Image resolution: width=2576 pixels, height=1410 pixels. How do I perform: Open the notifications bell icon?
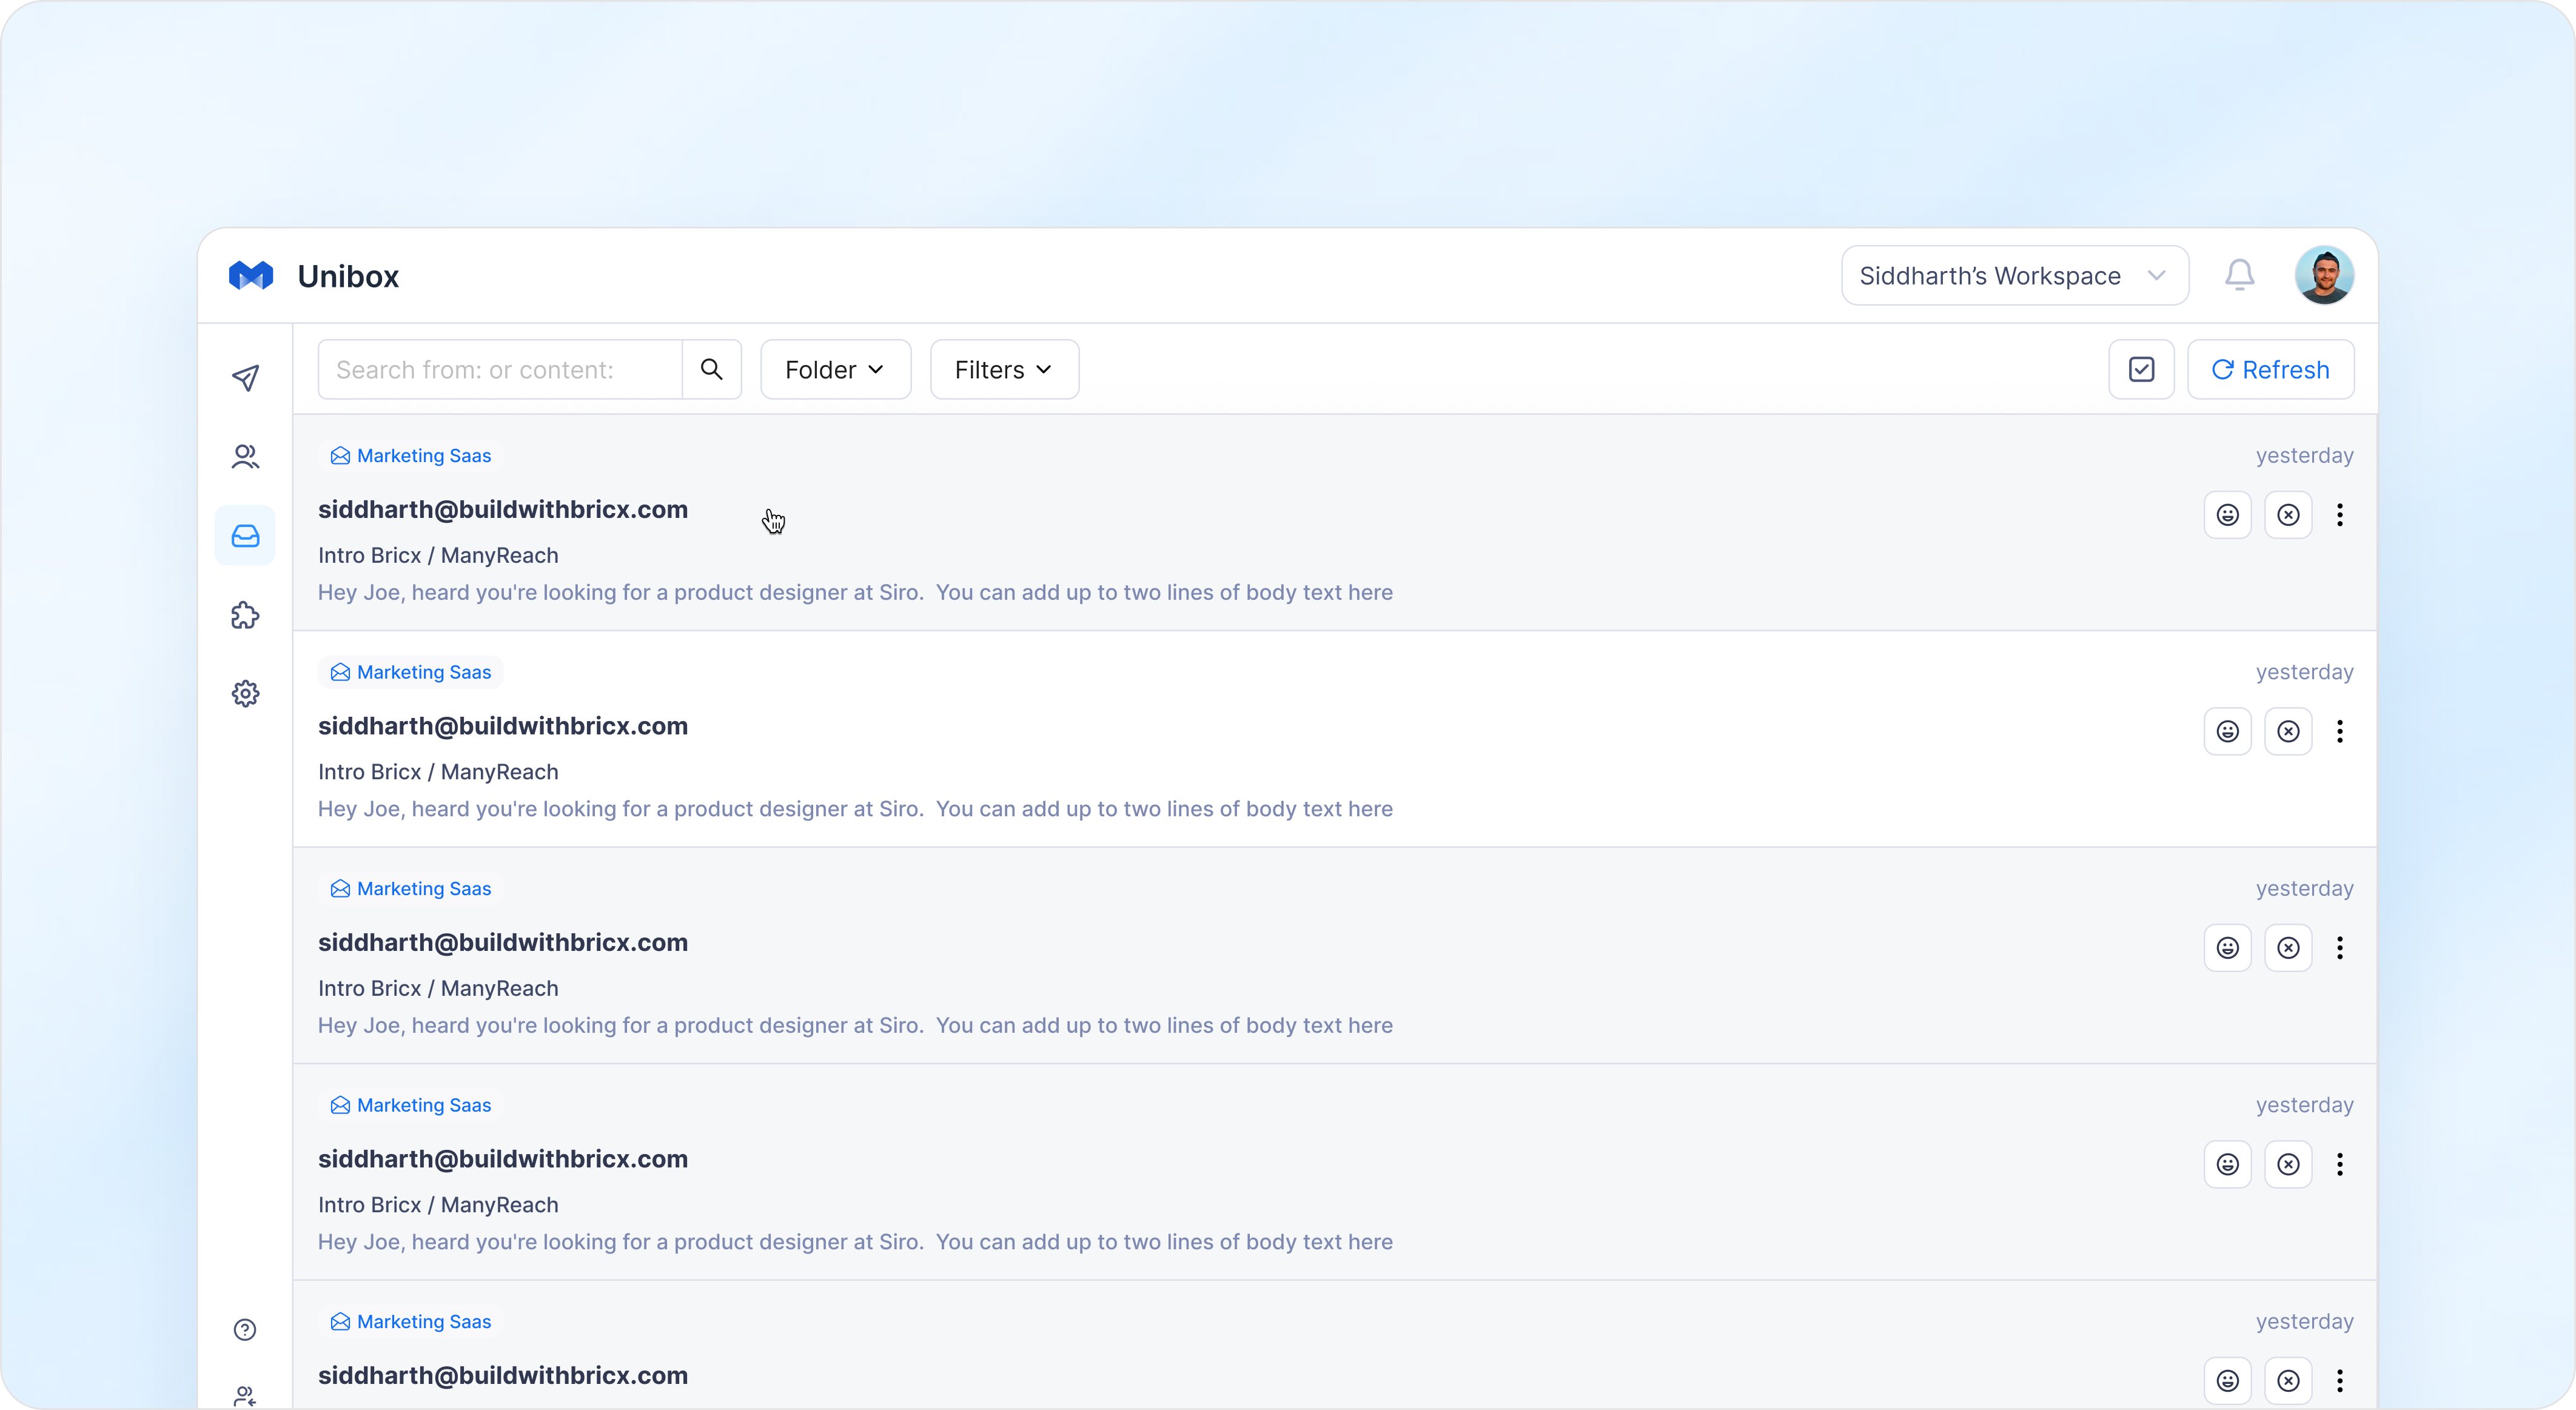(x=2239, y=275)
